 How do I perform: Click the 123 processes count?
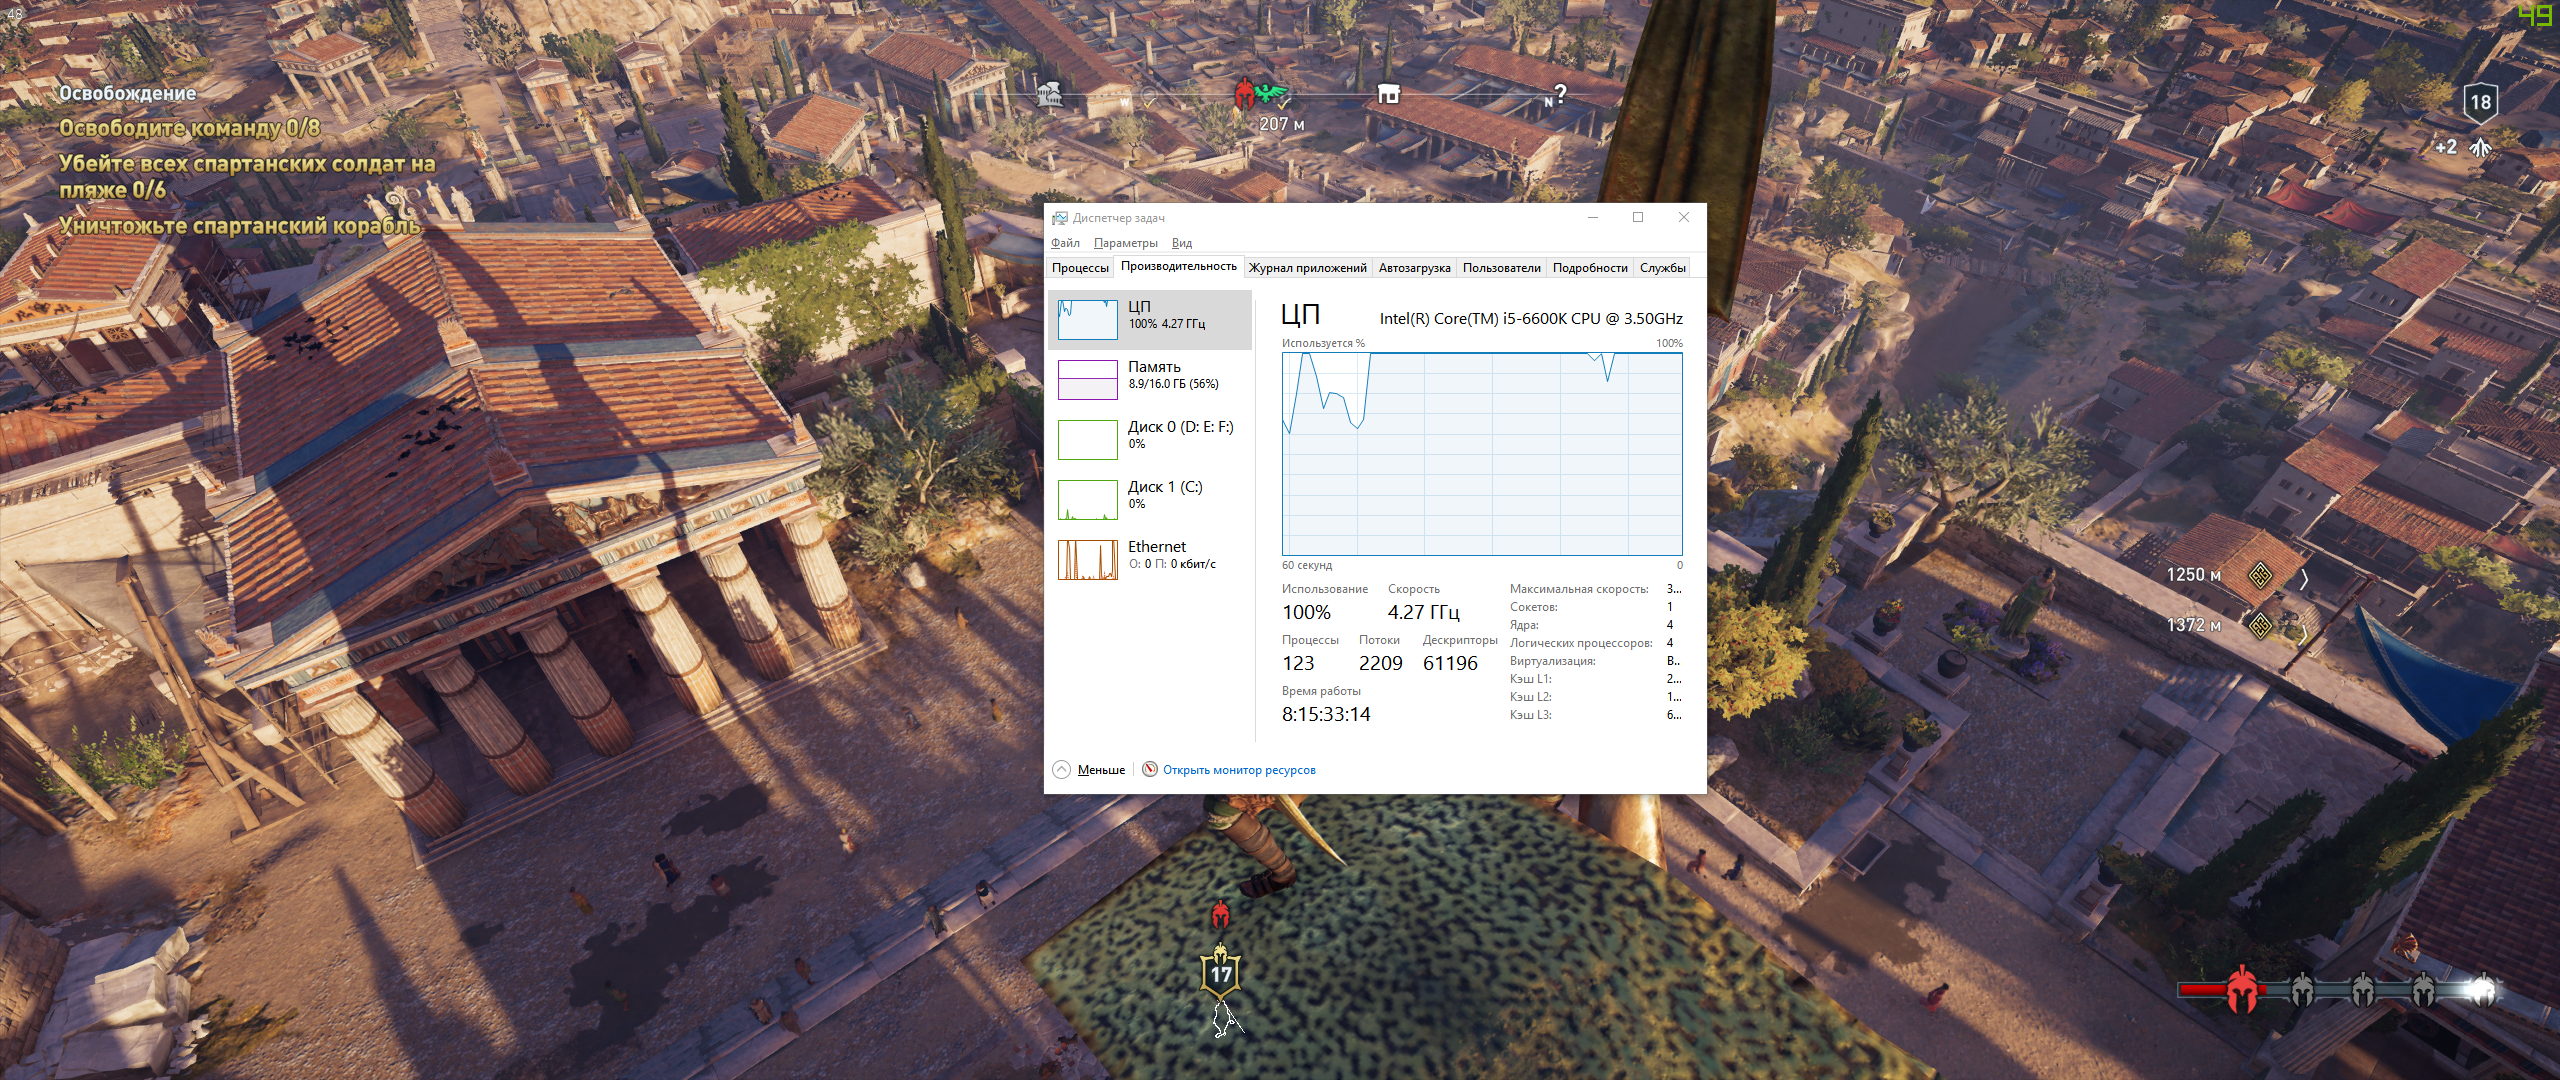click(x=1298, y=663)
